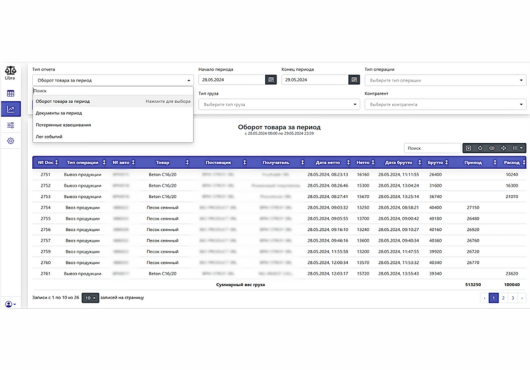This screenshot has height=370, width=530.
Task: Open the user account menu icon
Action: [10, 304]
